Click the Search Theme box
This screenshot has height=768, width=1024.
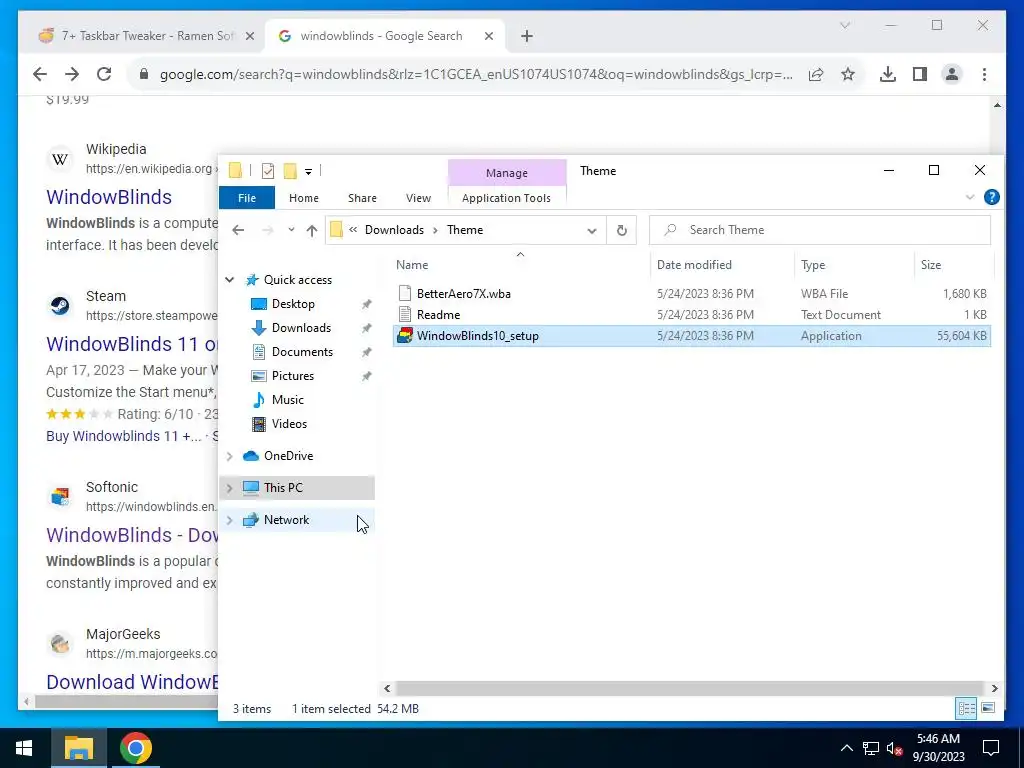820,230
